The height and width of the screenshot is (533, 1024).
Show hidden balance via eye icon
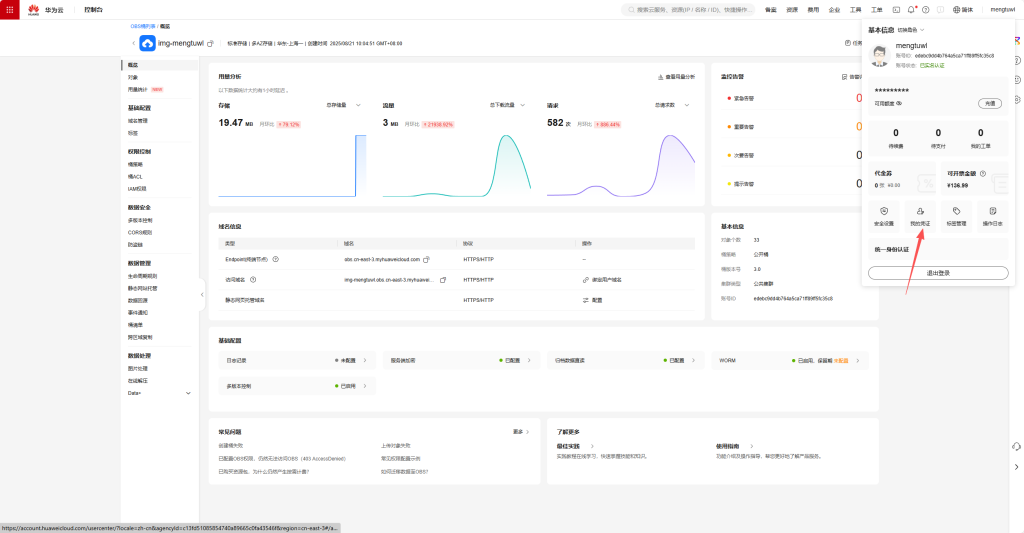[x=899, y=103]
